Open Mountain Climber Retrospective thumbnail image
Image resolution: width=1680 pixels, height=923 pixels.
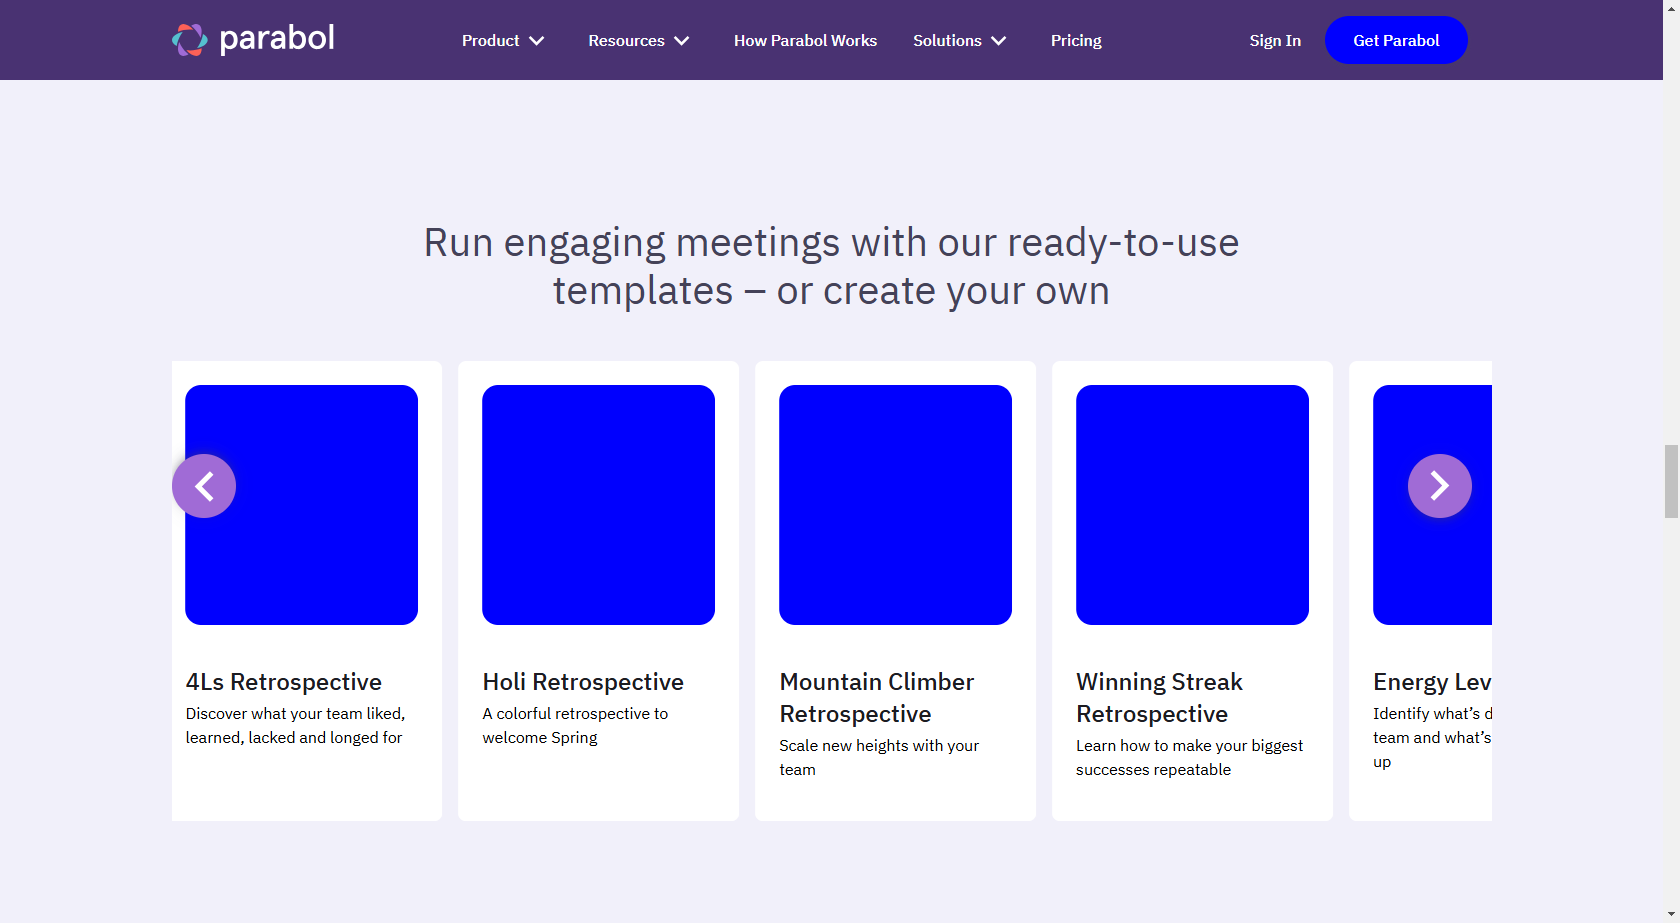pyautogui.click(x=895, y=505)
